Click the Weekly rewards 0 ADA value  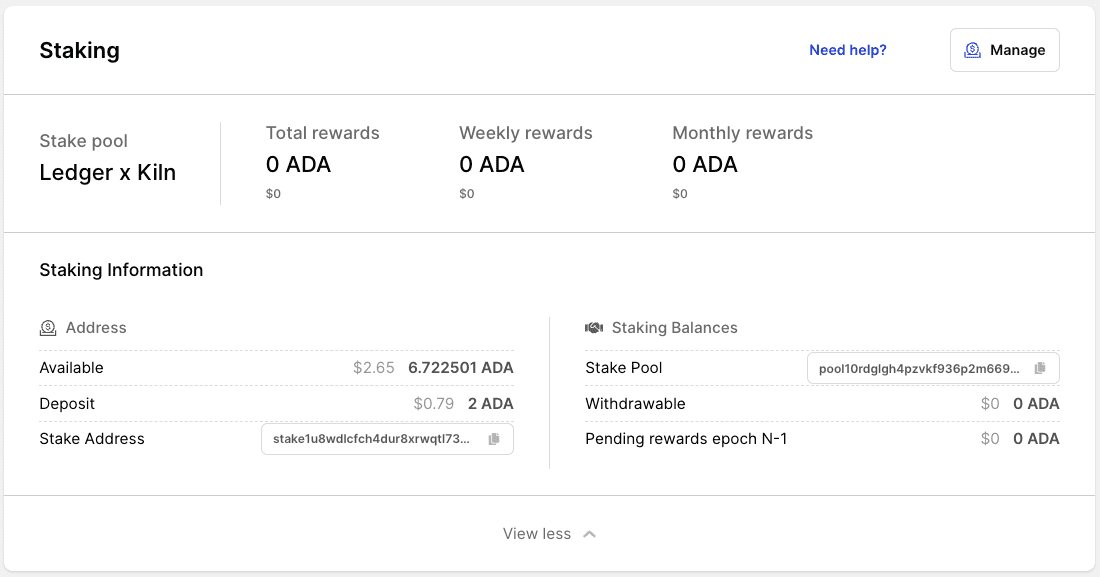click(x=492, y=164)
